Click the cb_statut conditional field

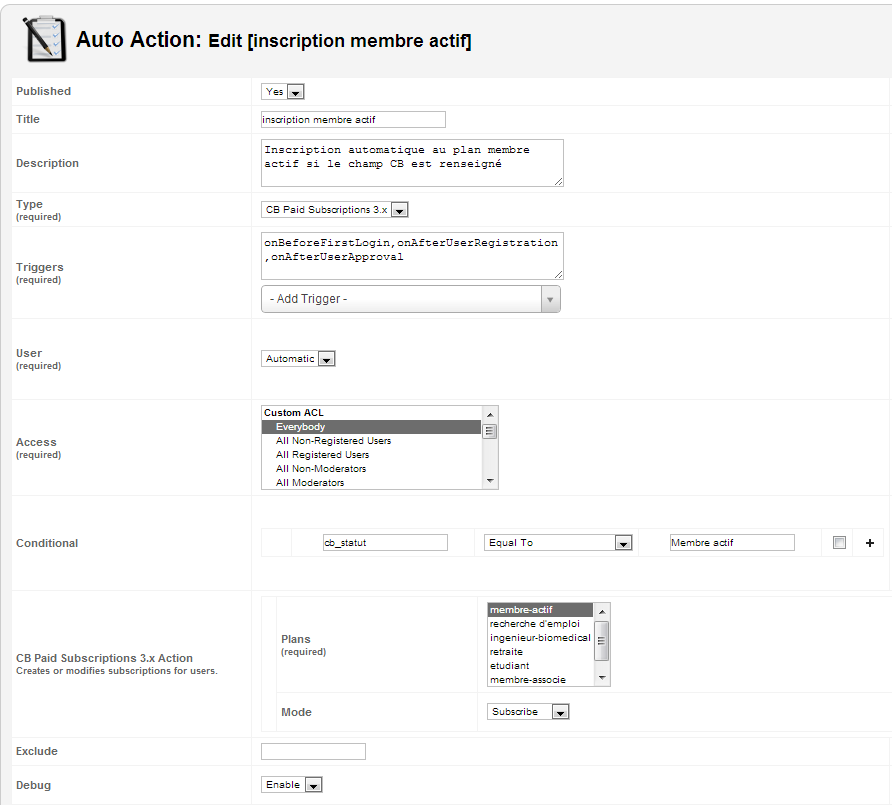click(x=385, y=543)
